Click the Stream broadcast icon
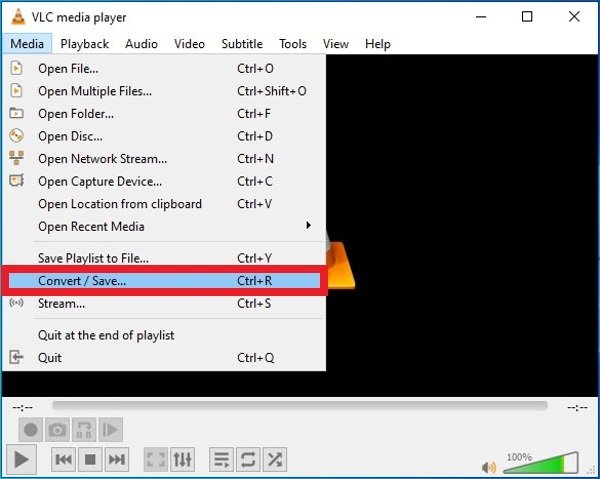The width and height of the screenshot is (600, 479). click(16, 303)
